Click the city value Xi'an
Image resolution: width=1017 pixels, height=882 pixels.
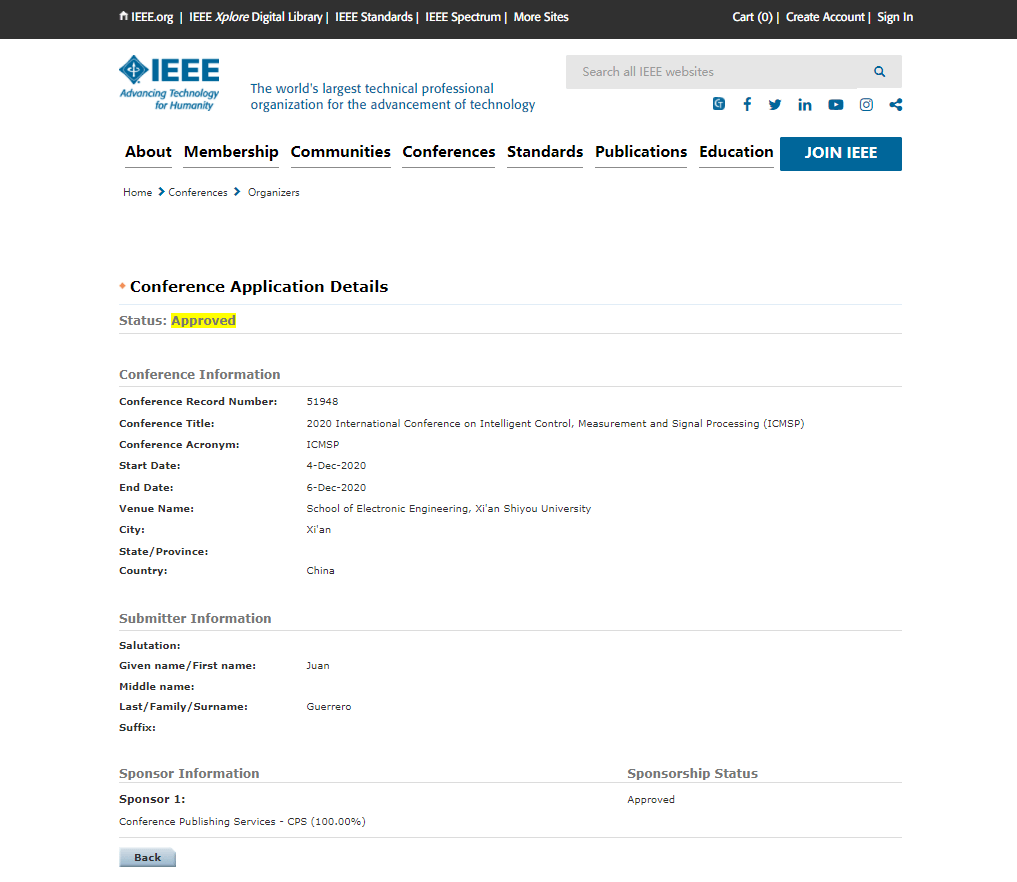click(318, 529)
